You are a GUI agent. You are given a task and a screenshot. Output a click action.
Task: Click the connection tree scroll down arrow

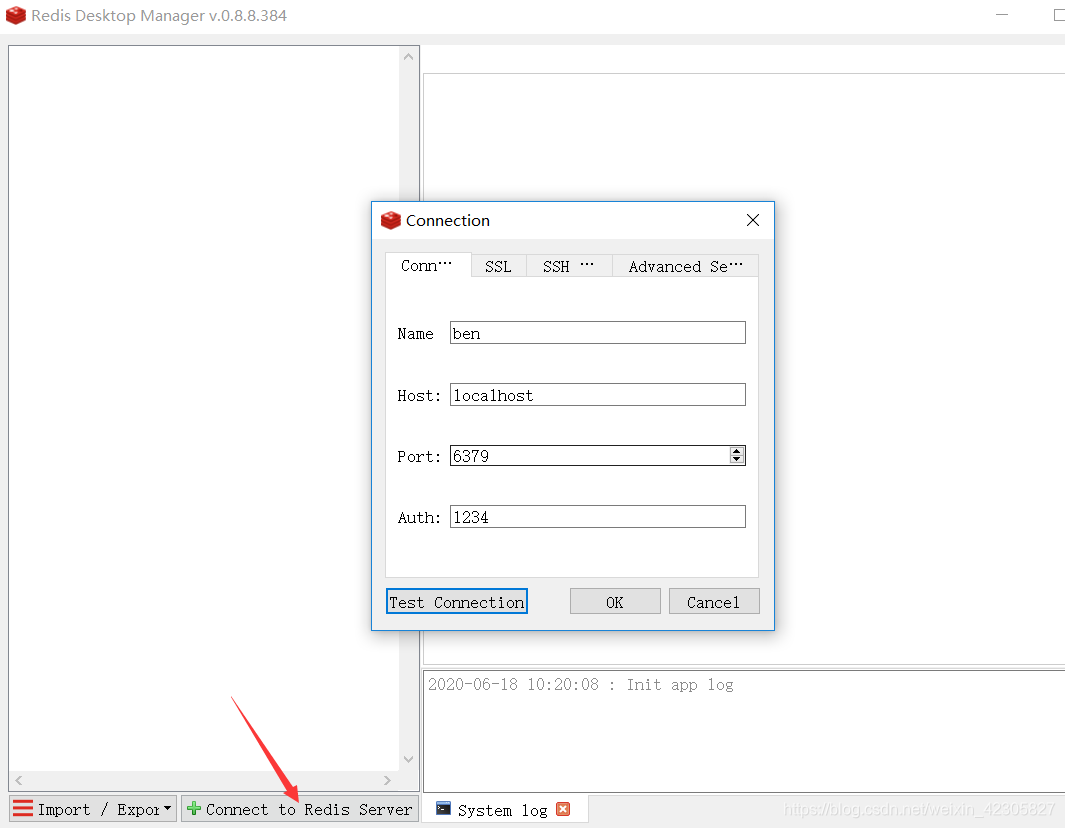point(408,759)
